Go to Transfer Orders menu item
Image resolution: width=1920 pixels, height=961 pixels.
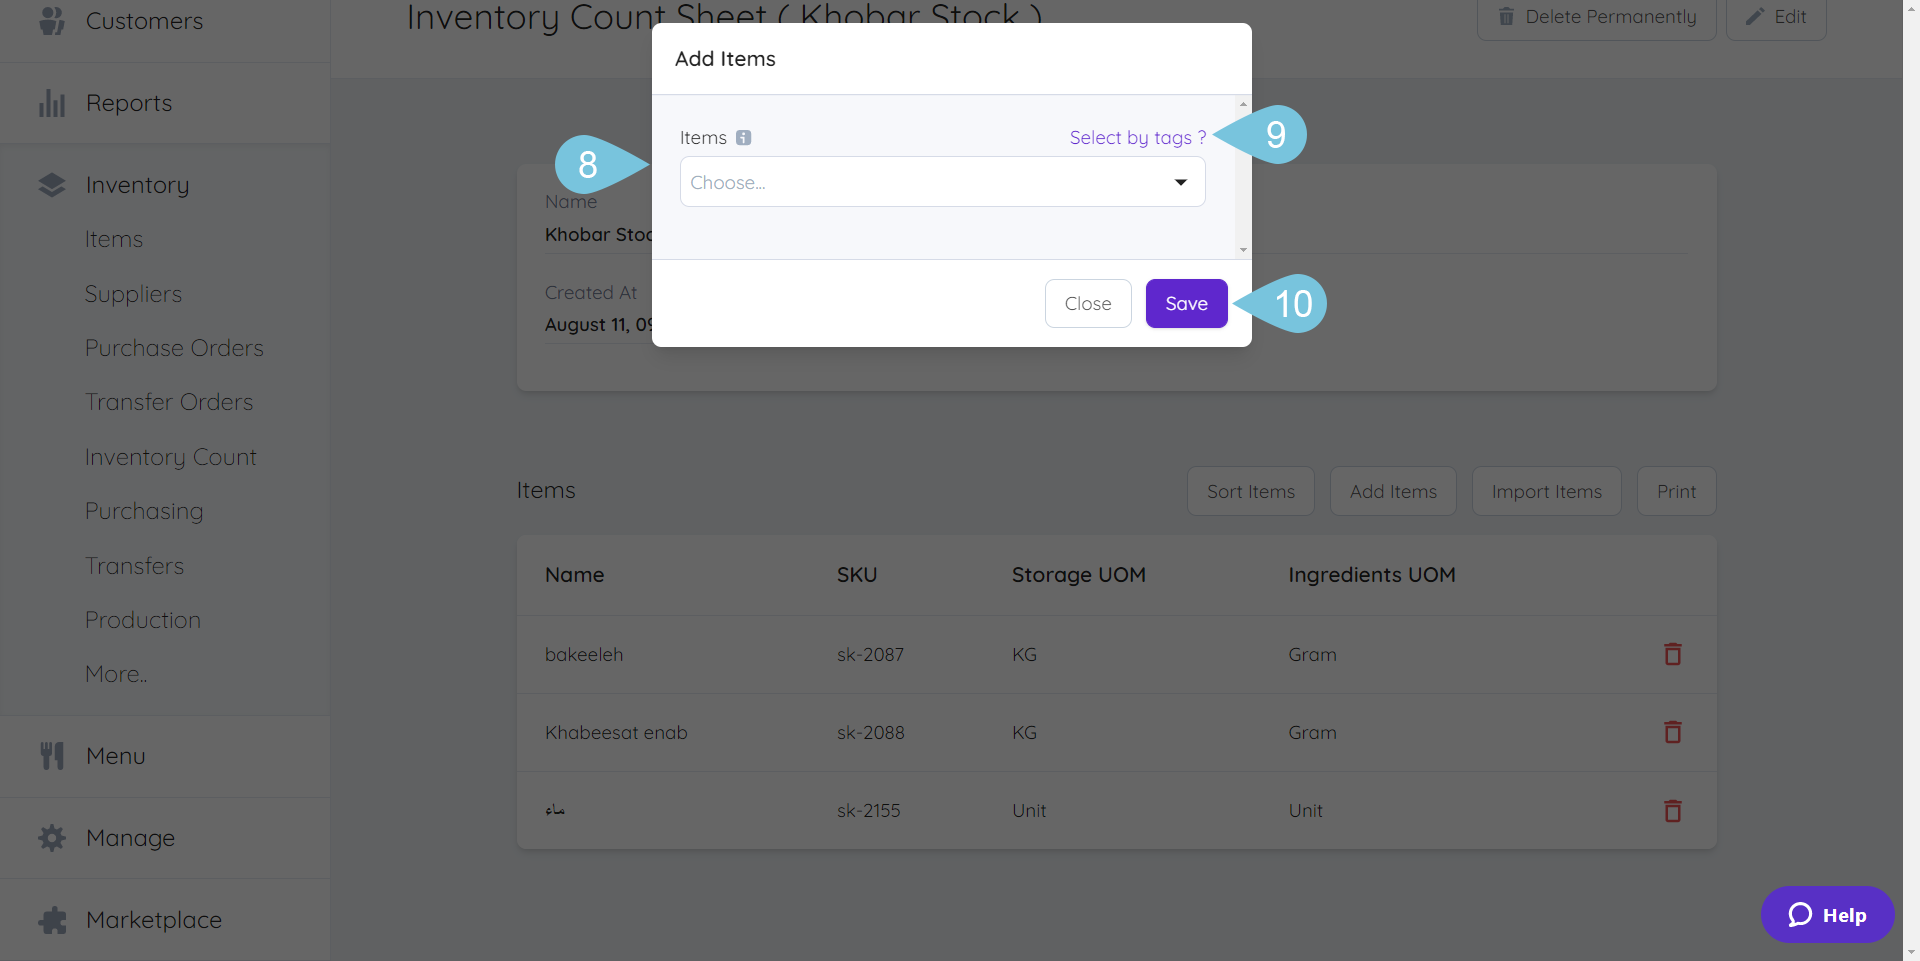coord(169,402)
